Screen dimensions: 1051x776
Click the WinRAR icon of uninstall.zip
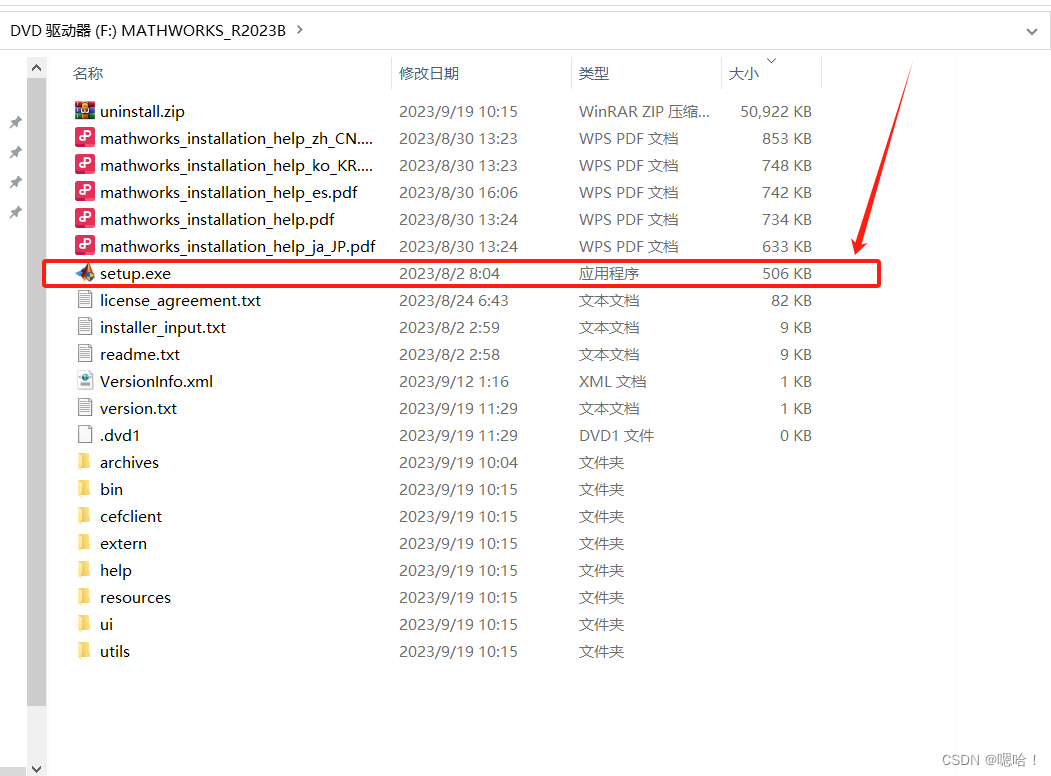pyautogui.click(x=84, y=111)
